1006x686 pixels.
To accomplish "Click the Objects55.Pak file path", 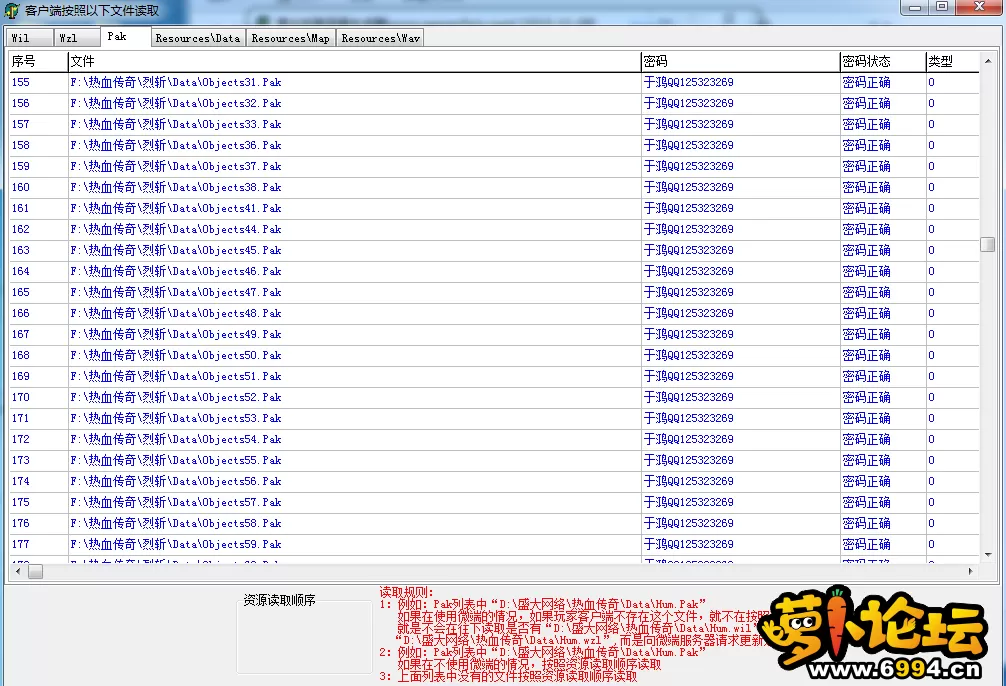I will click(176, 461).
